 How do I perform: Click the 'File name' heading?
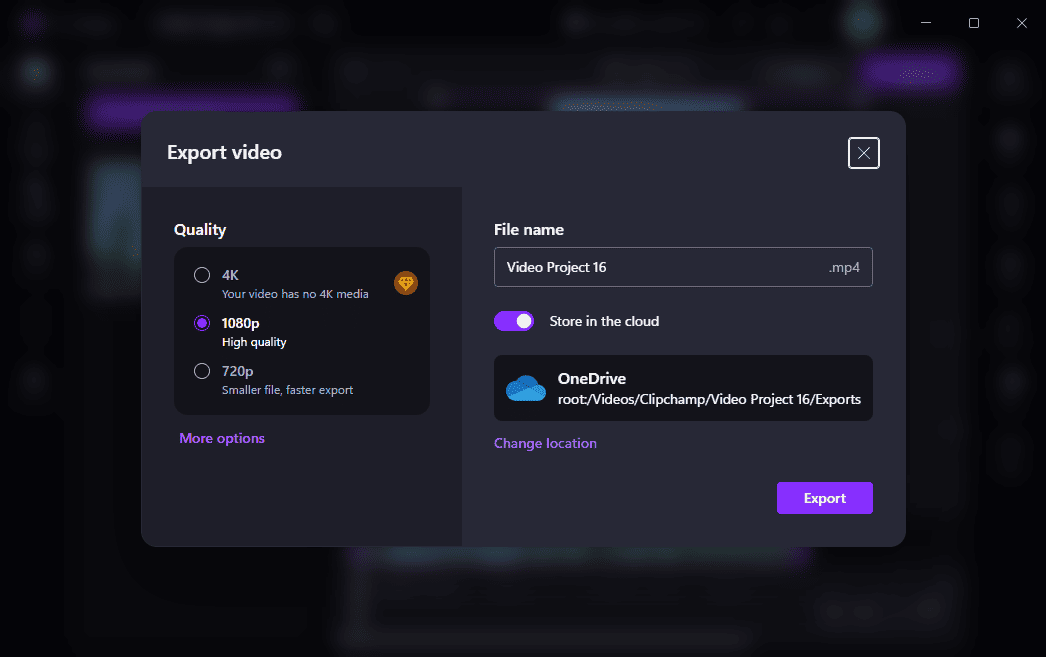tap(529, 229)
